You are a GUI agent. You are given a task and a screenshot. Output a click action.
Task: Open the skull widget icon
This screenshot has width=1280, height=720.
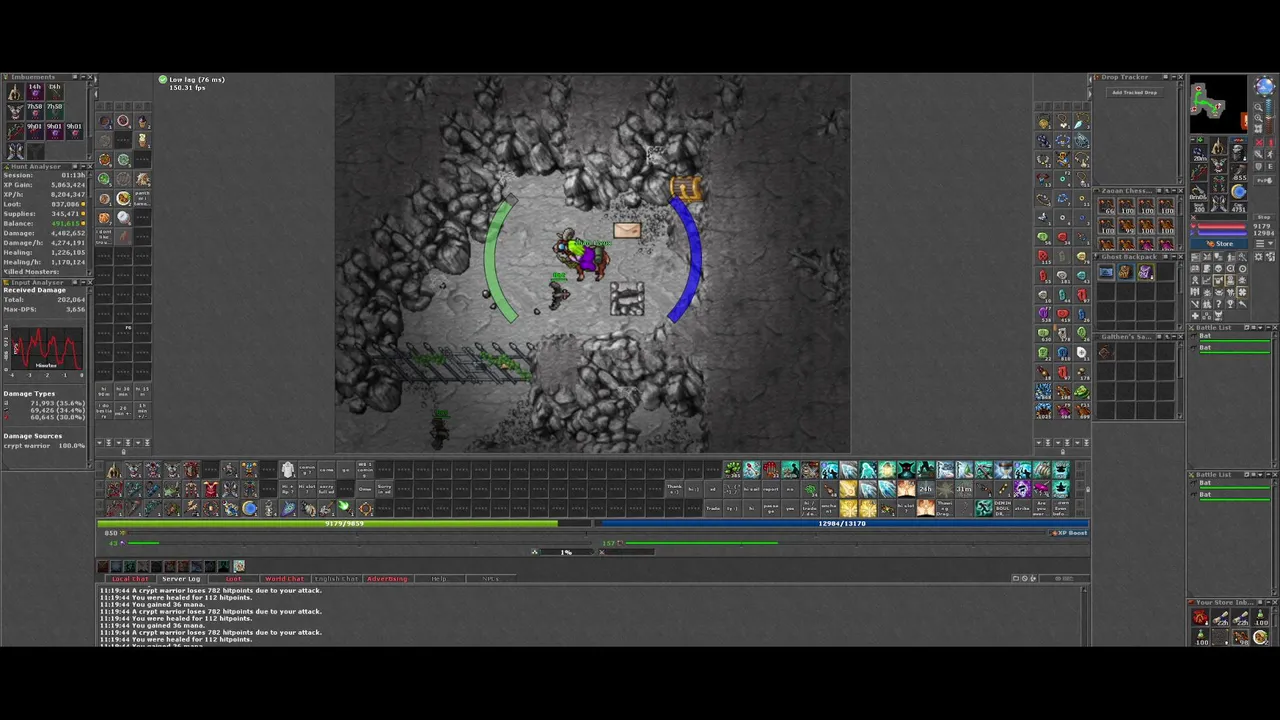click(x=1218, y=268)
